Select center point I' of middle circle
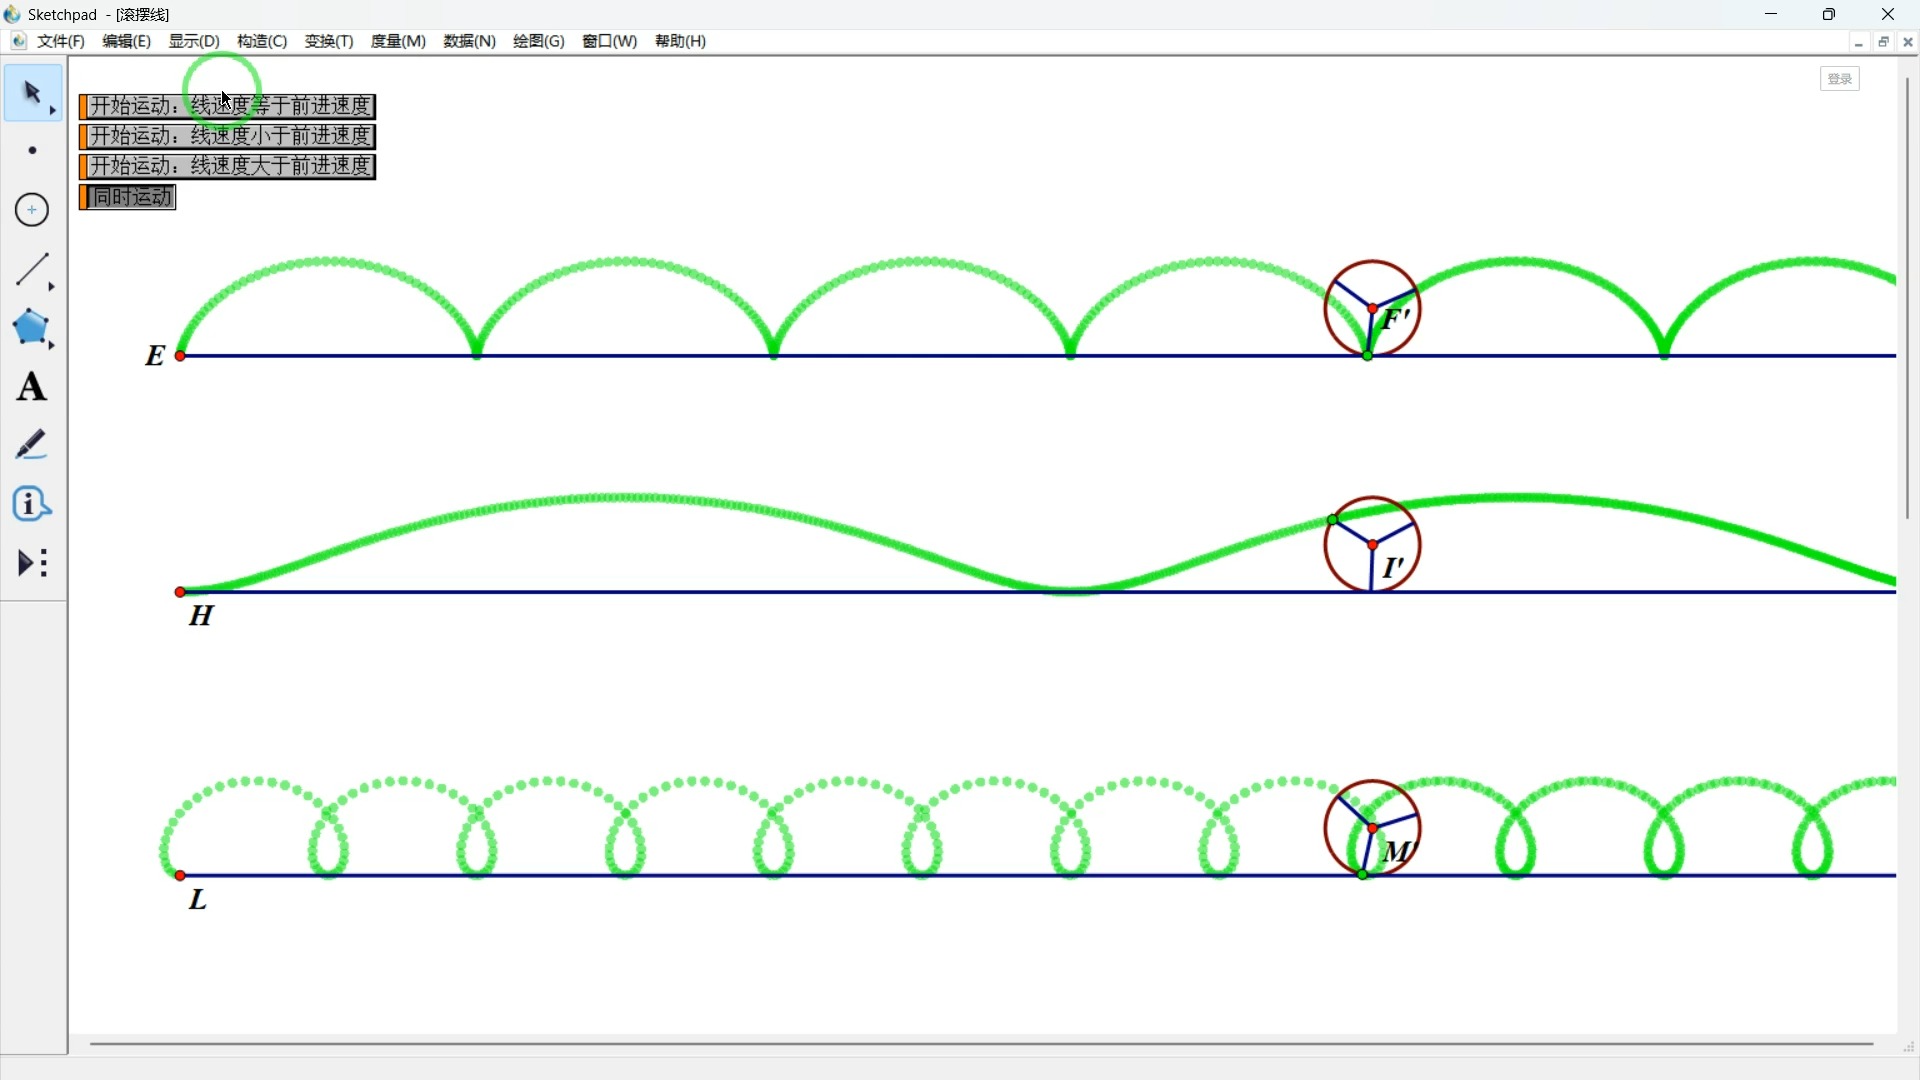Image resolution: width=1920 pixels, height=1080 pixels. tap(1373, 545)
